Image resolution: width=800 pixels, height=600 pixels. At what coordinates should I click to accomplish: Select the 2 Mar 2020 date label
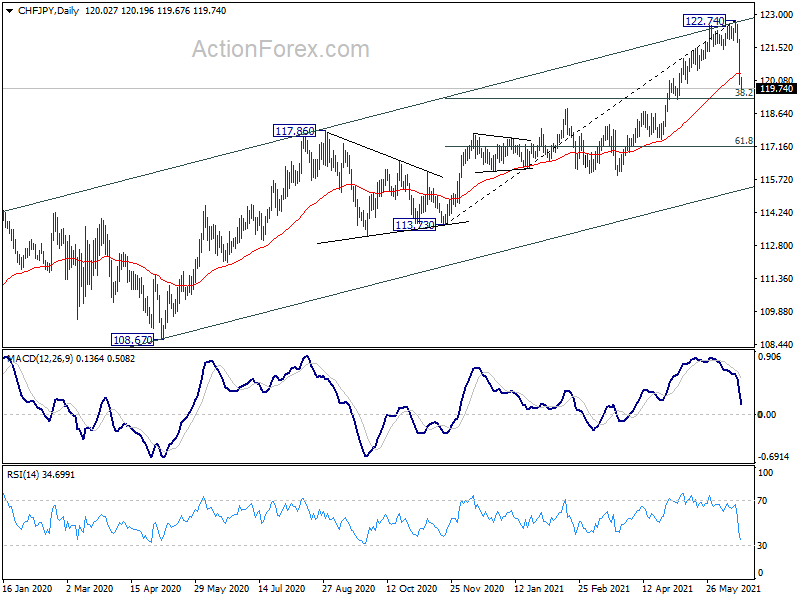[x=90, y=588]
